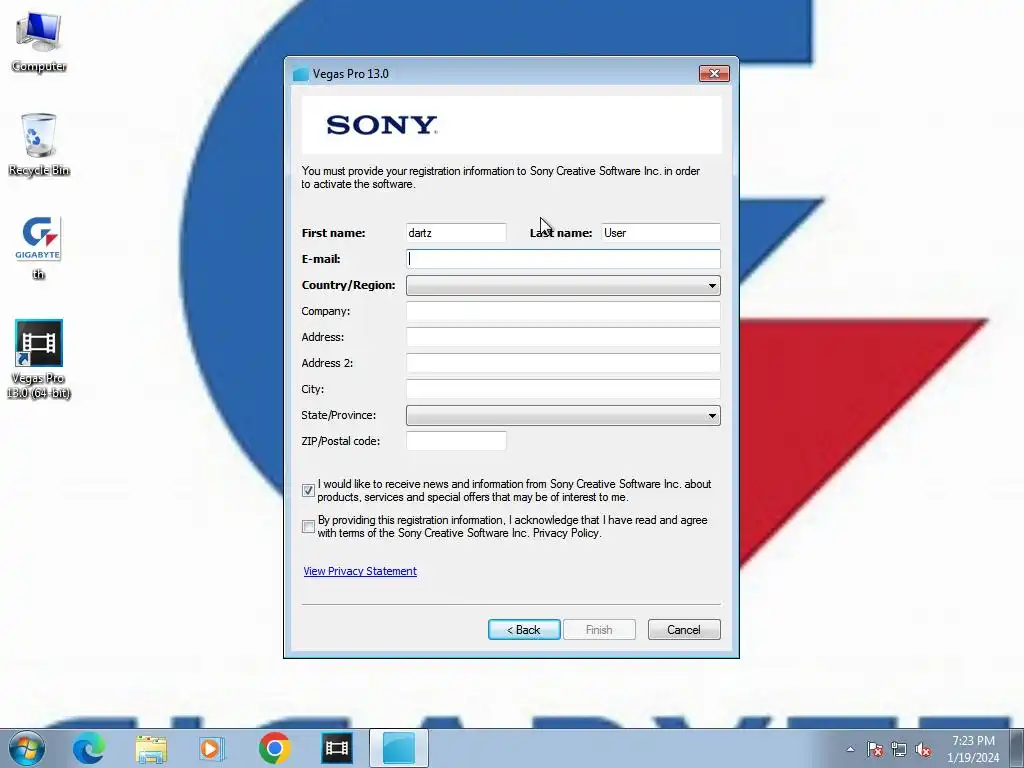Click into the E-mail field
This screenshot has width=1024, height=768.
pos(563,259)
